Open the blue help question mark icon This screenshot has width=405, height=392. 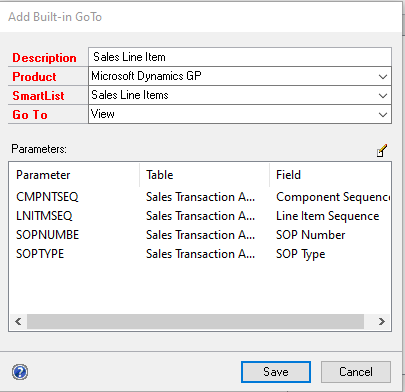20,372
